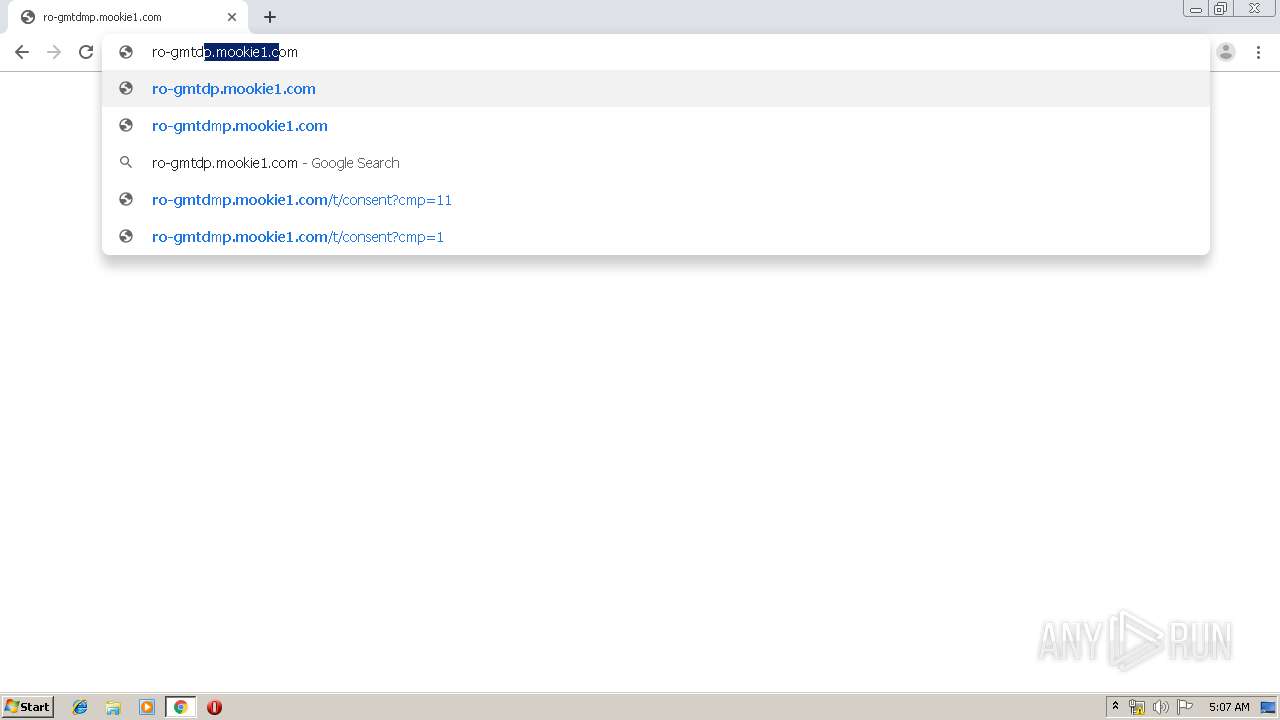The image size is (1280, 720).
Task: Click the show desktop tray button
Action: (x=1269, y=707)
